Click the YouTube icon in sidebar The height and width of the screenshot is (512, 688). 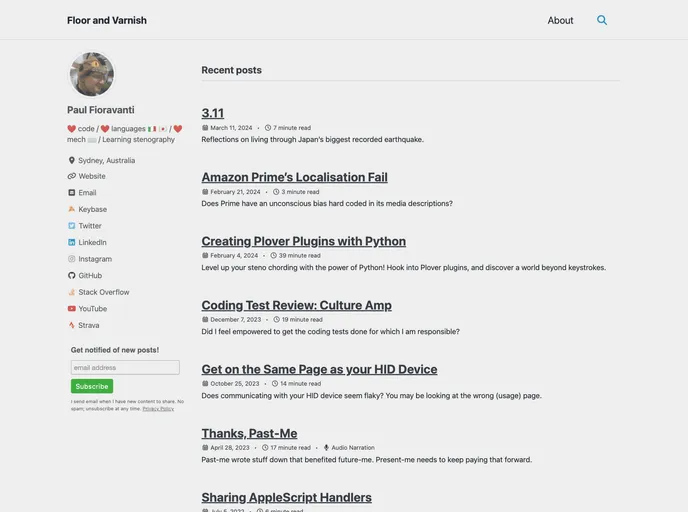point(72,309)
